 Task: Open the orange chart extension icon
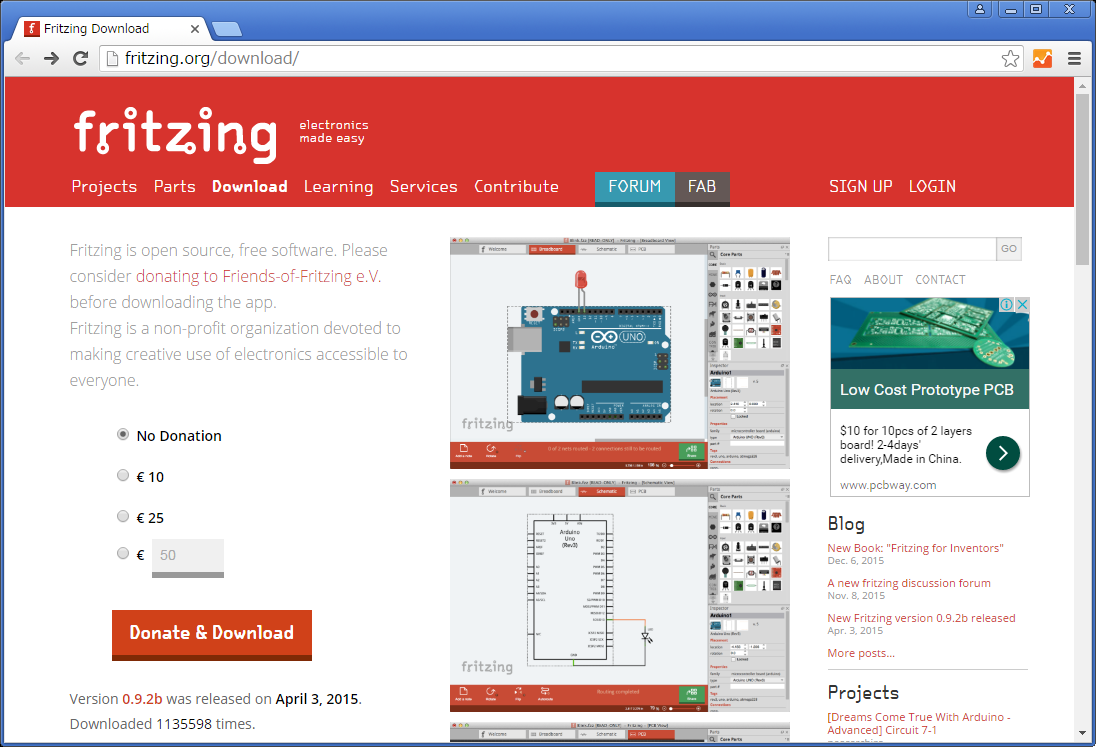1042,59
